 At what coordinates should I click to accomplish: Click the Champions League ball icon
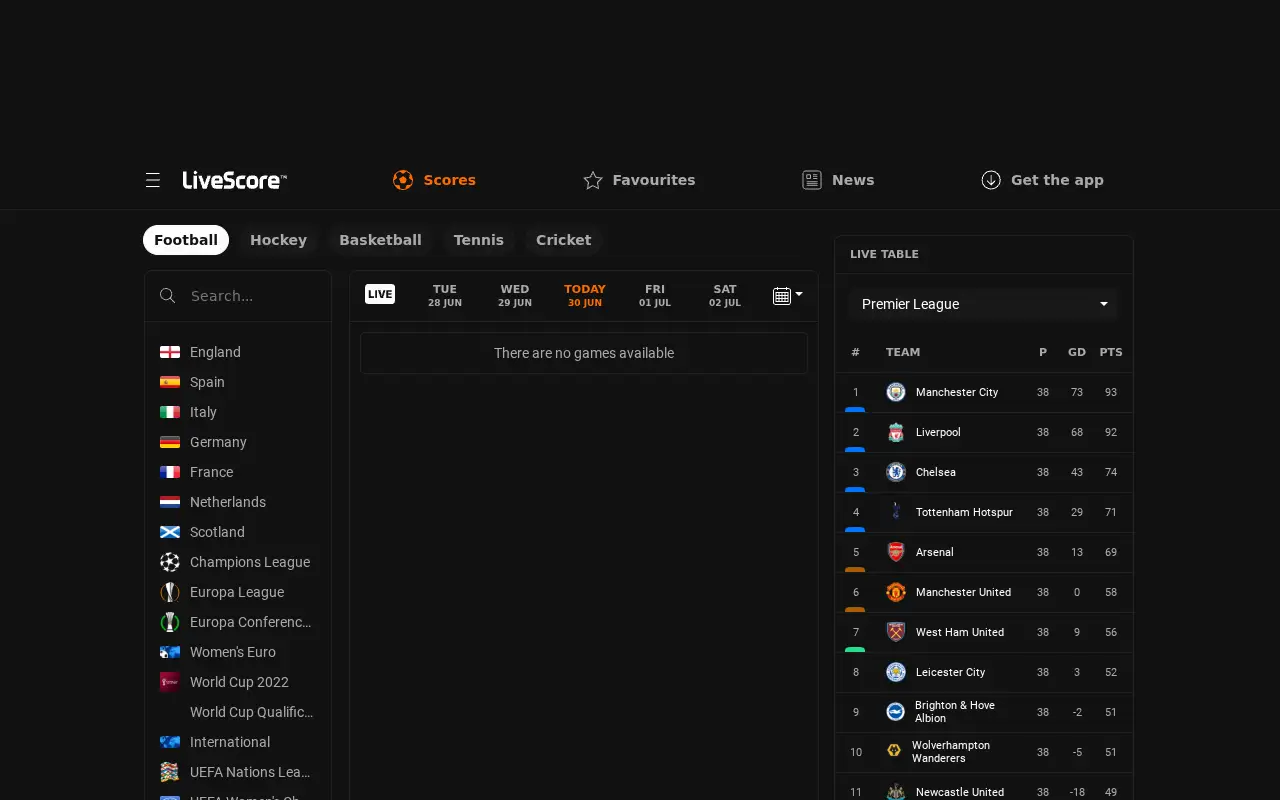170,562
